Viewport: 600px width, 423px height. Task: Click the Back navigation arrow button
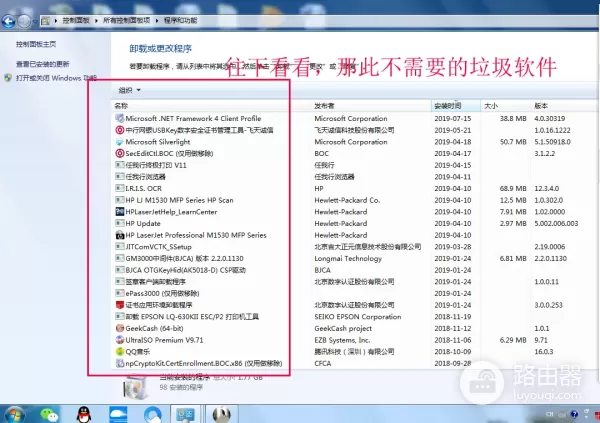pos(8,21)
